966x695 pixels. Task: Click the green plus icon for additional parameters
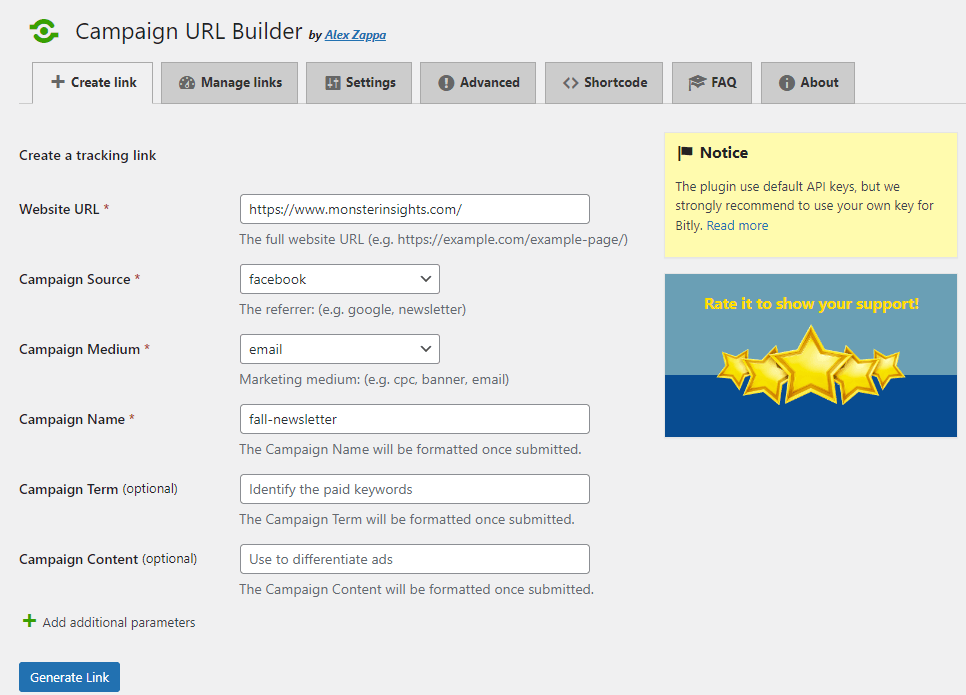pyautogui.click(x=28, y=622)
